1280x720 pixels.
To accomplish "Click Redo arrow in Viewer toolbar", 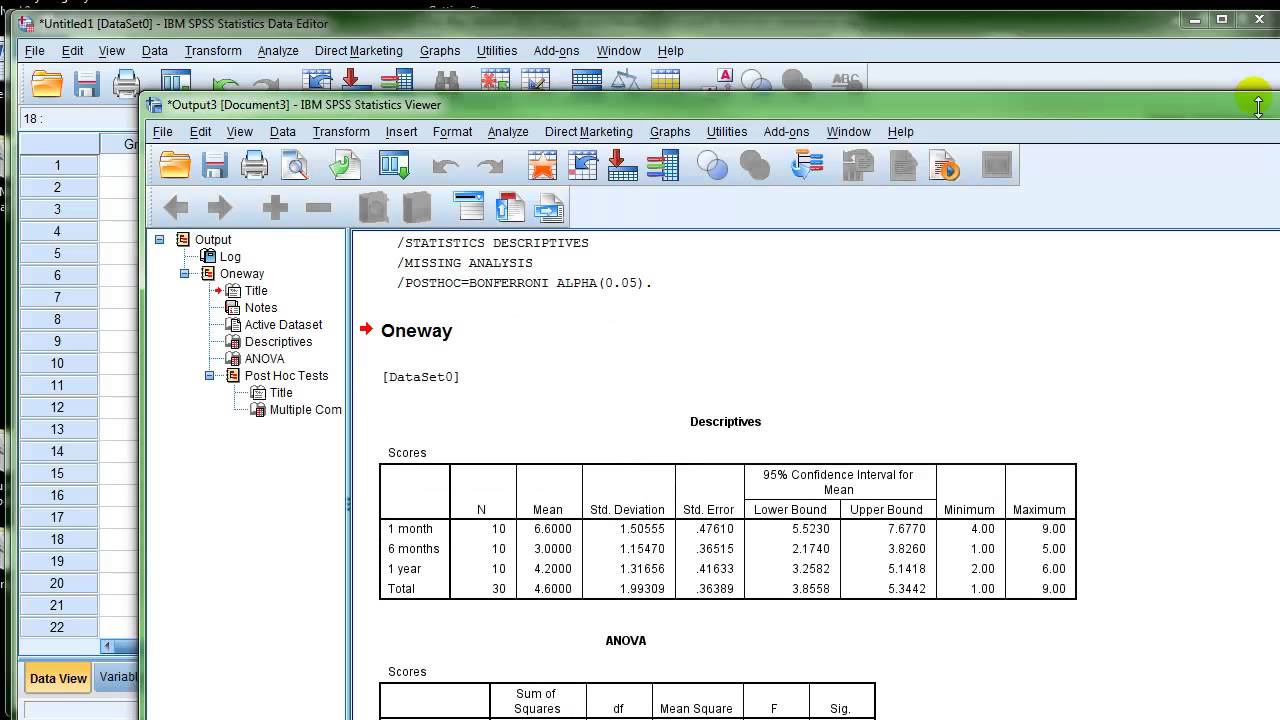I will 489,166.
